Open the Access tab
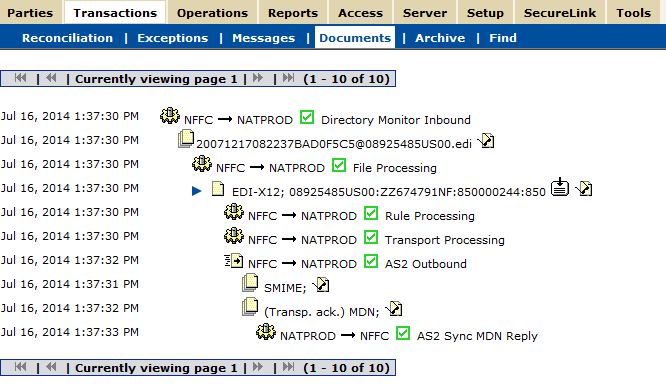666x391 pixels. click(360, 13)
